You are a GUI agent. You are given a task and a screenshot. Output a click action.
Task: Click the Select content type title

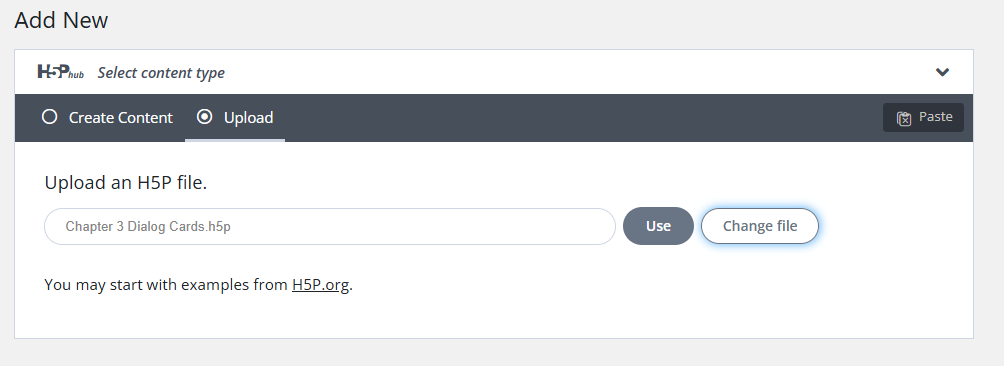161,73
